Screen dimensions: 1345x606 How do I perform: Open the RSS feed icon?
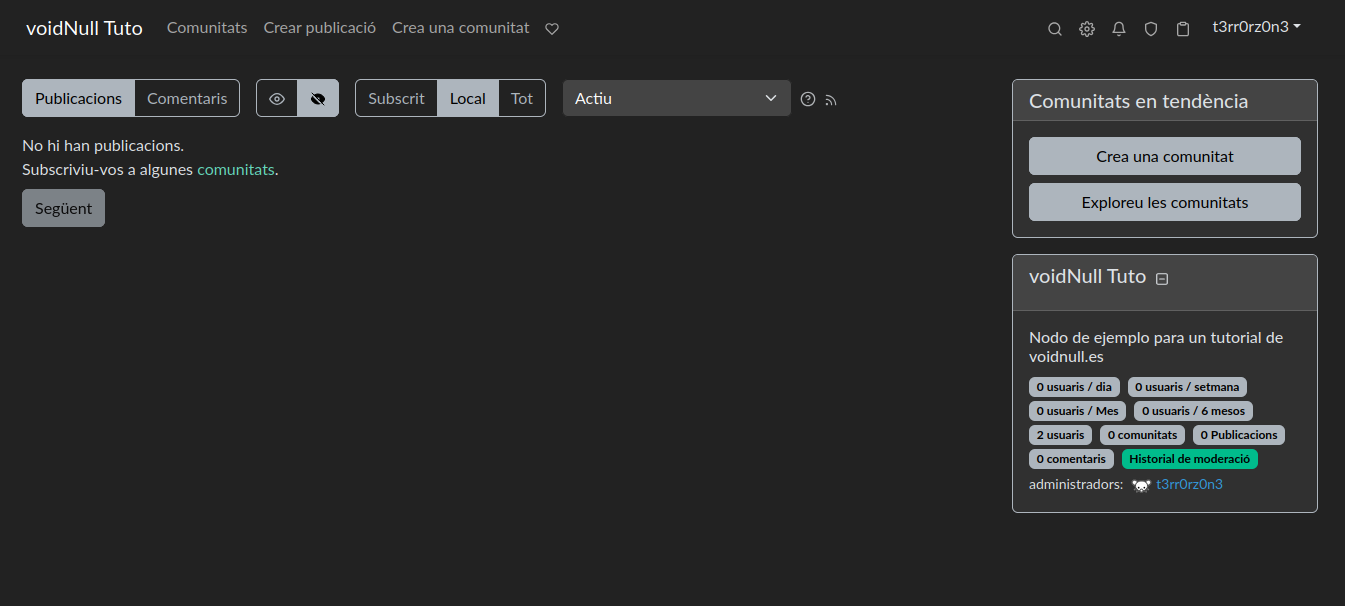[x=830, y=99]
